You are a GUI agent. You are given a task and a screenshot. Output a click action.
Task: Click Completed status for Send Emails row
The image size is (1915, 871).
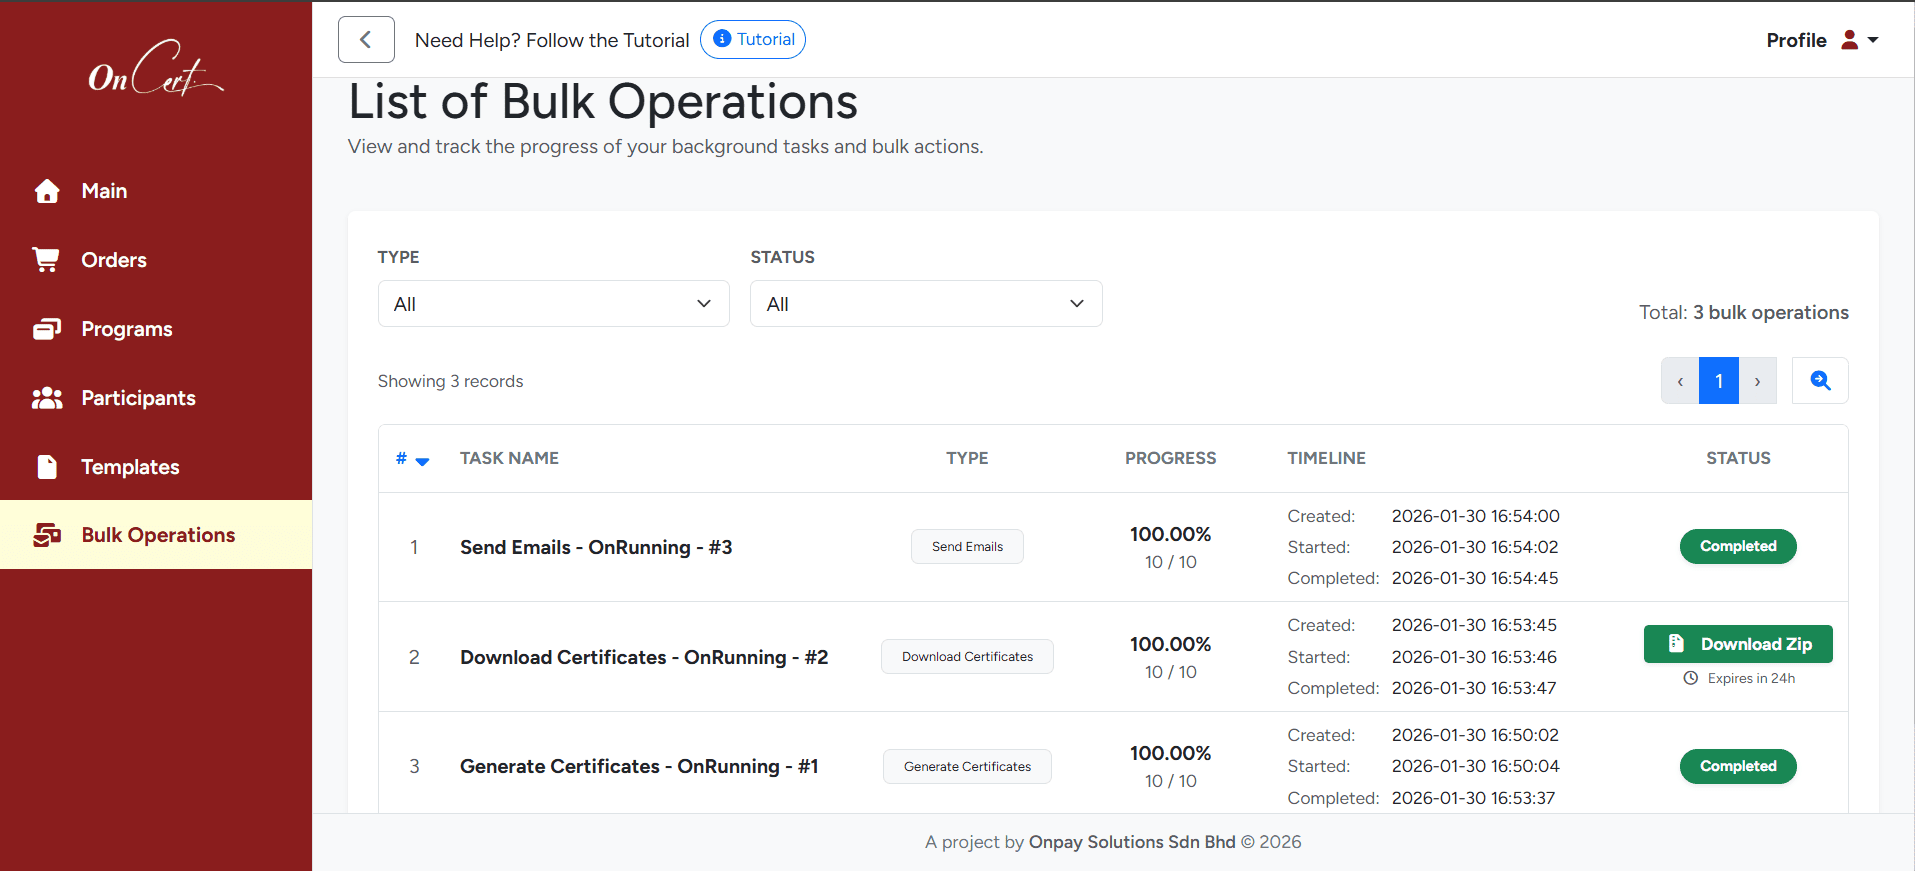click(x=1738, y=546)
